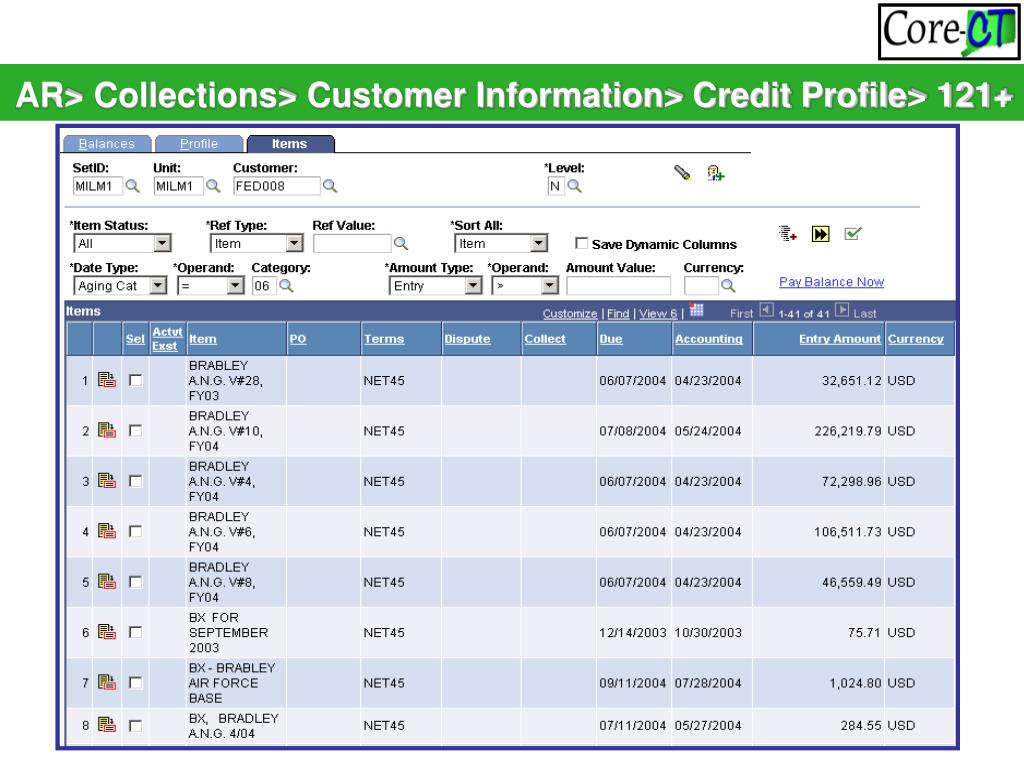Select checkbox for row 7 AIR FORCE BASE

pos(135,682)
